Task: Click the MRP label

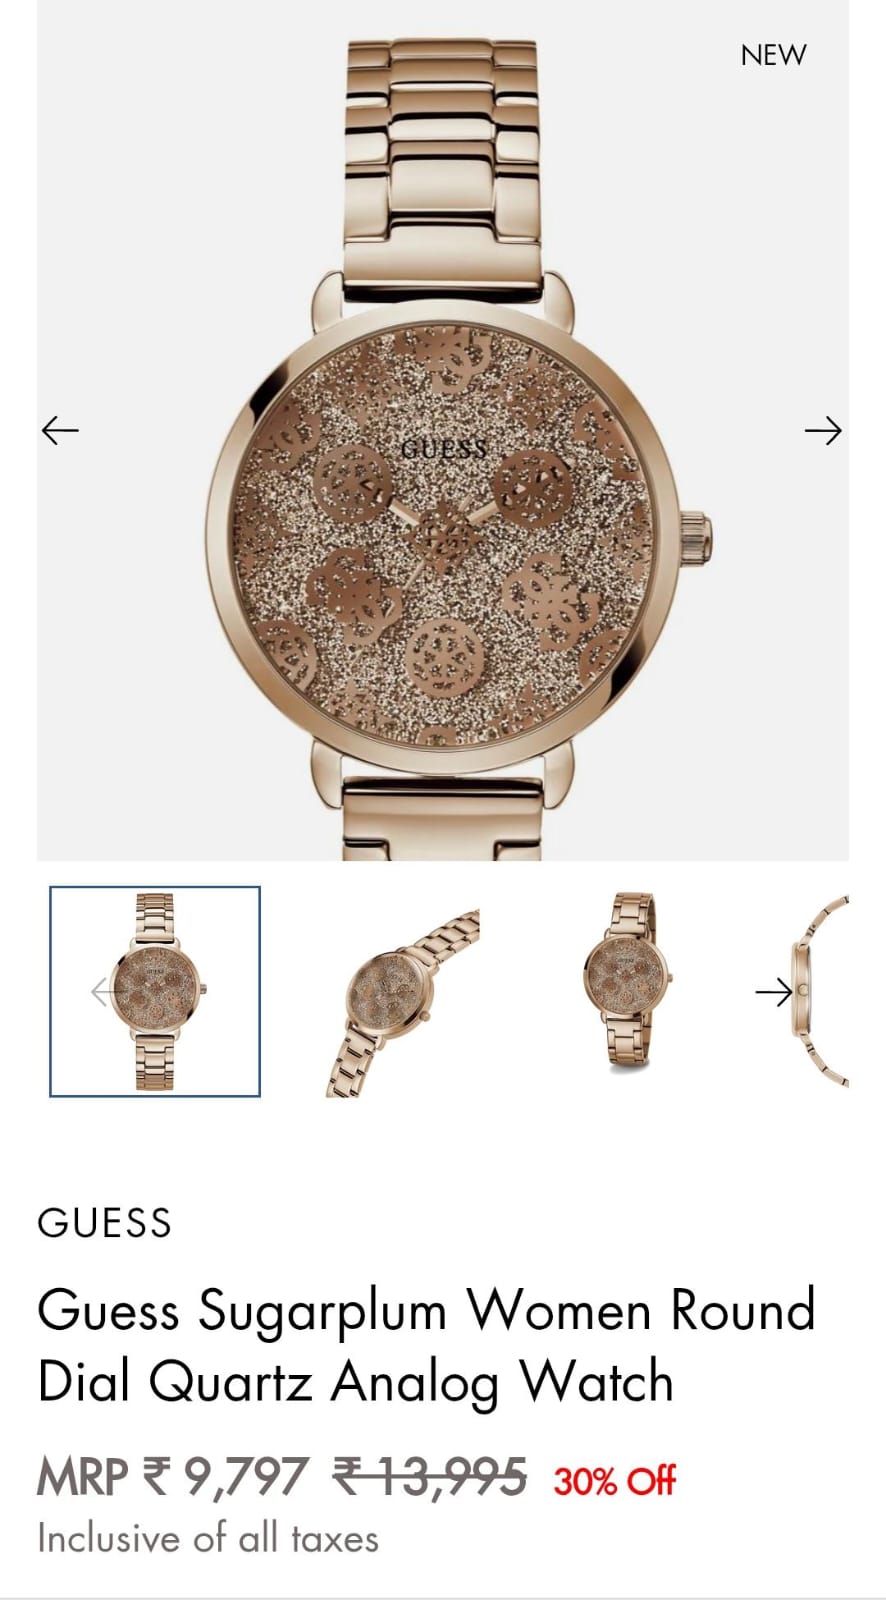Action: click(83, 1476)
